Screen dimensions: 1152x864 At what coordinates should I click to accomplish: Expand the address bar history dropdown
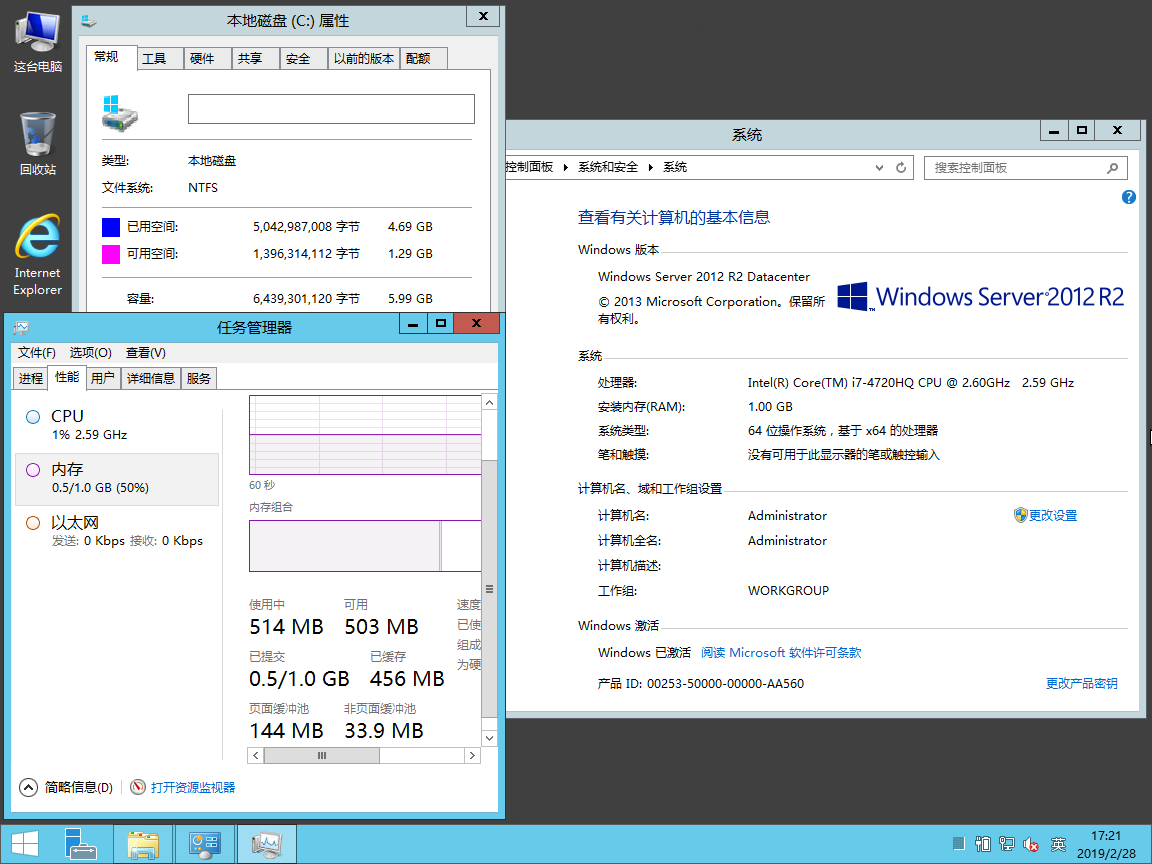(x=879, y=168)
